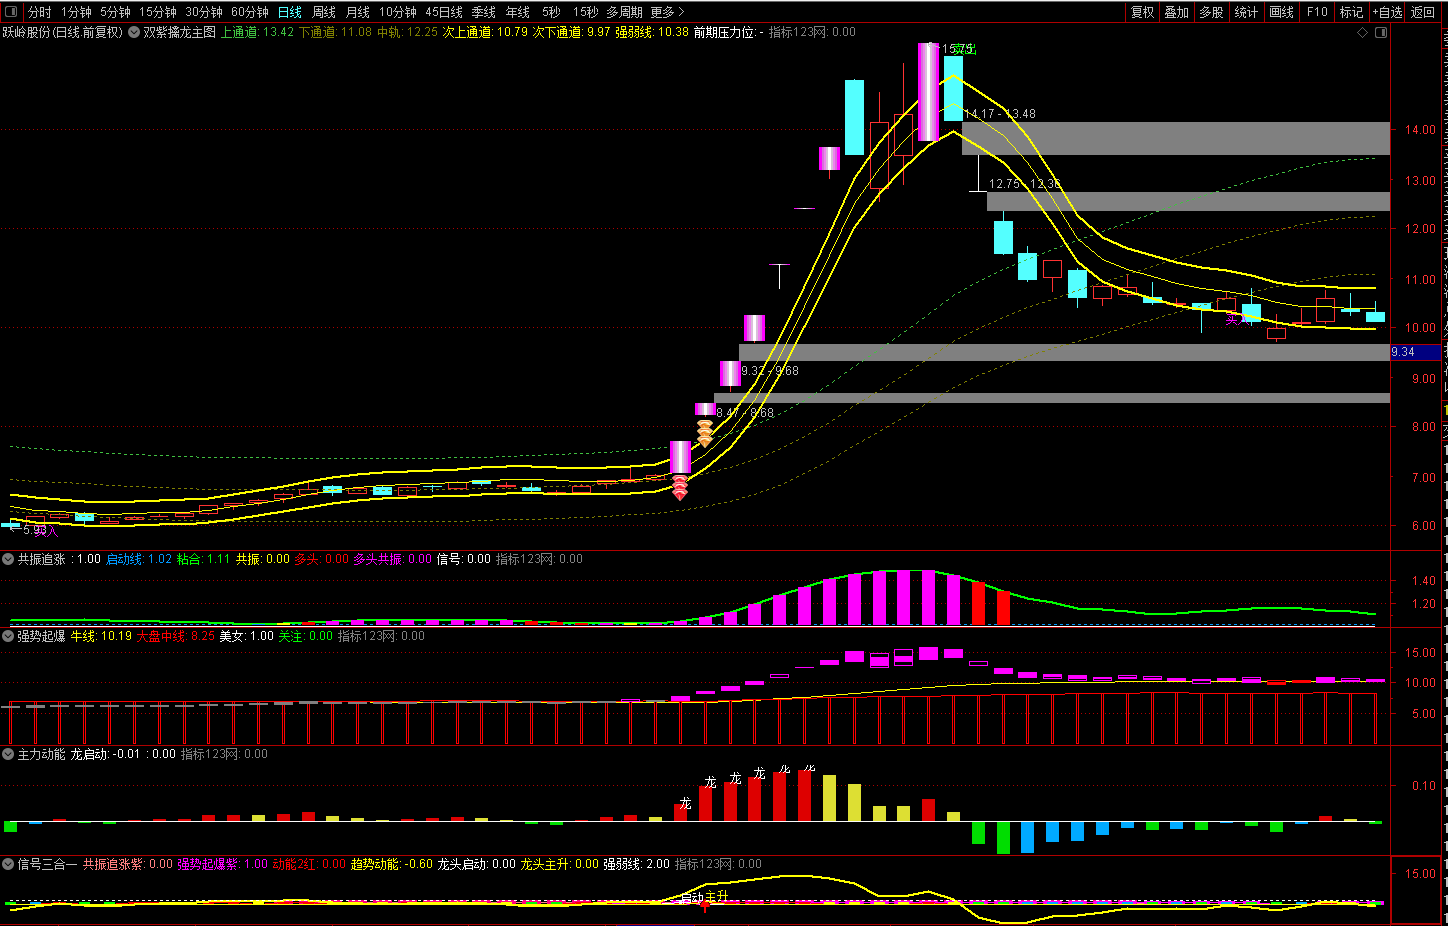Screen dimensions: 1448x926
Task: Open the 强势起爆 indicator dropdown circle
Action: pos(8,636)
